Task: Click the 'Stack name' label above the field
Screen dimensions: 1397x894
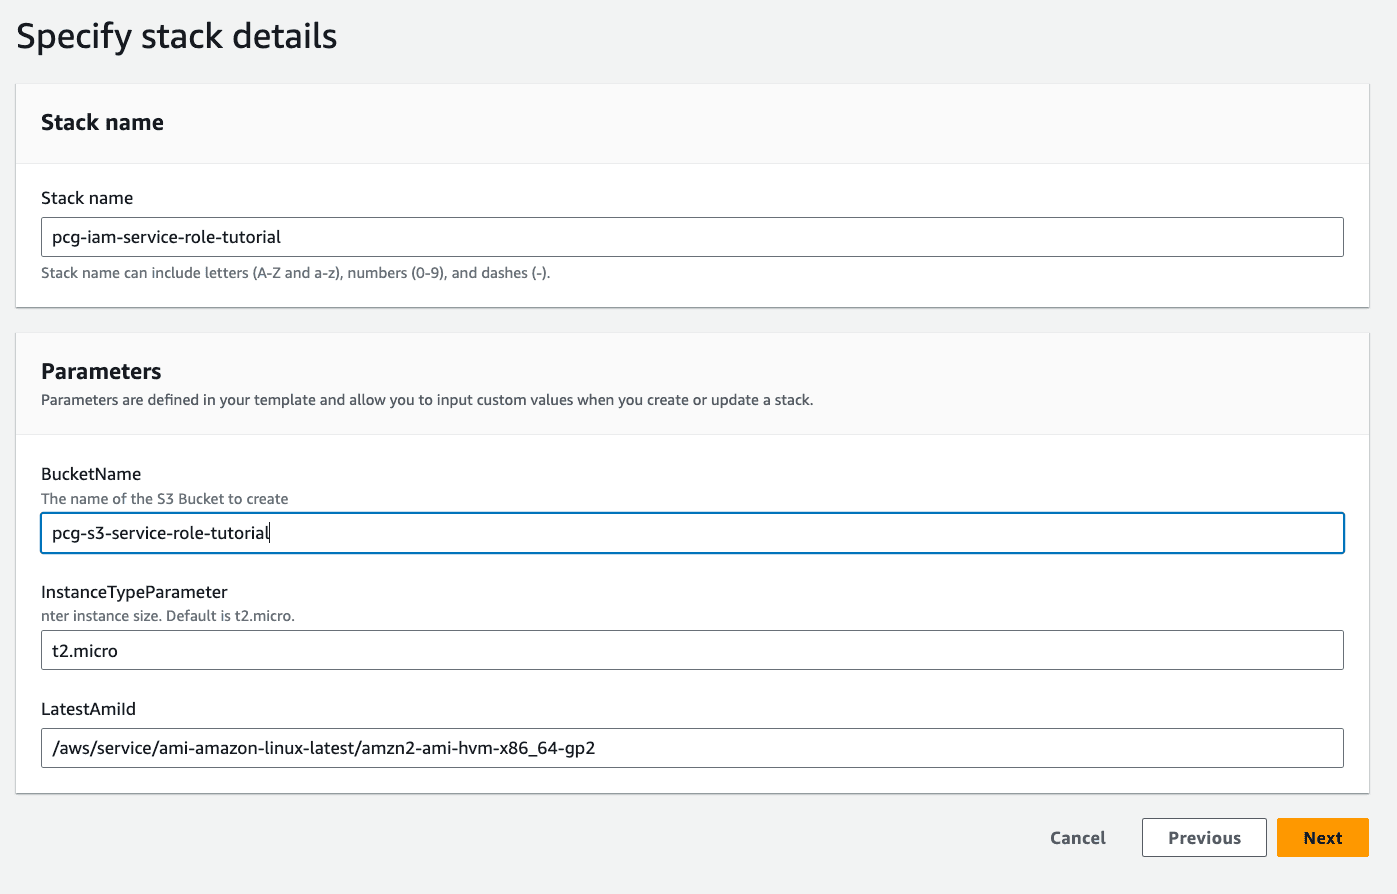Action: pos(87,198)
